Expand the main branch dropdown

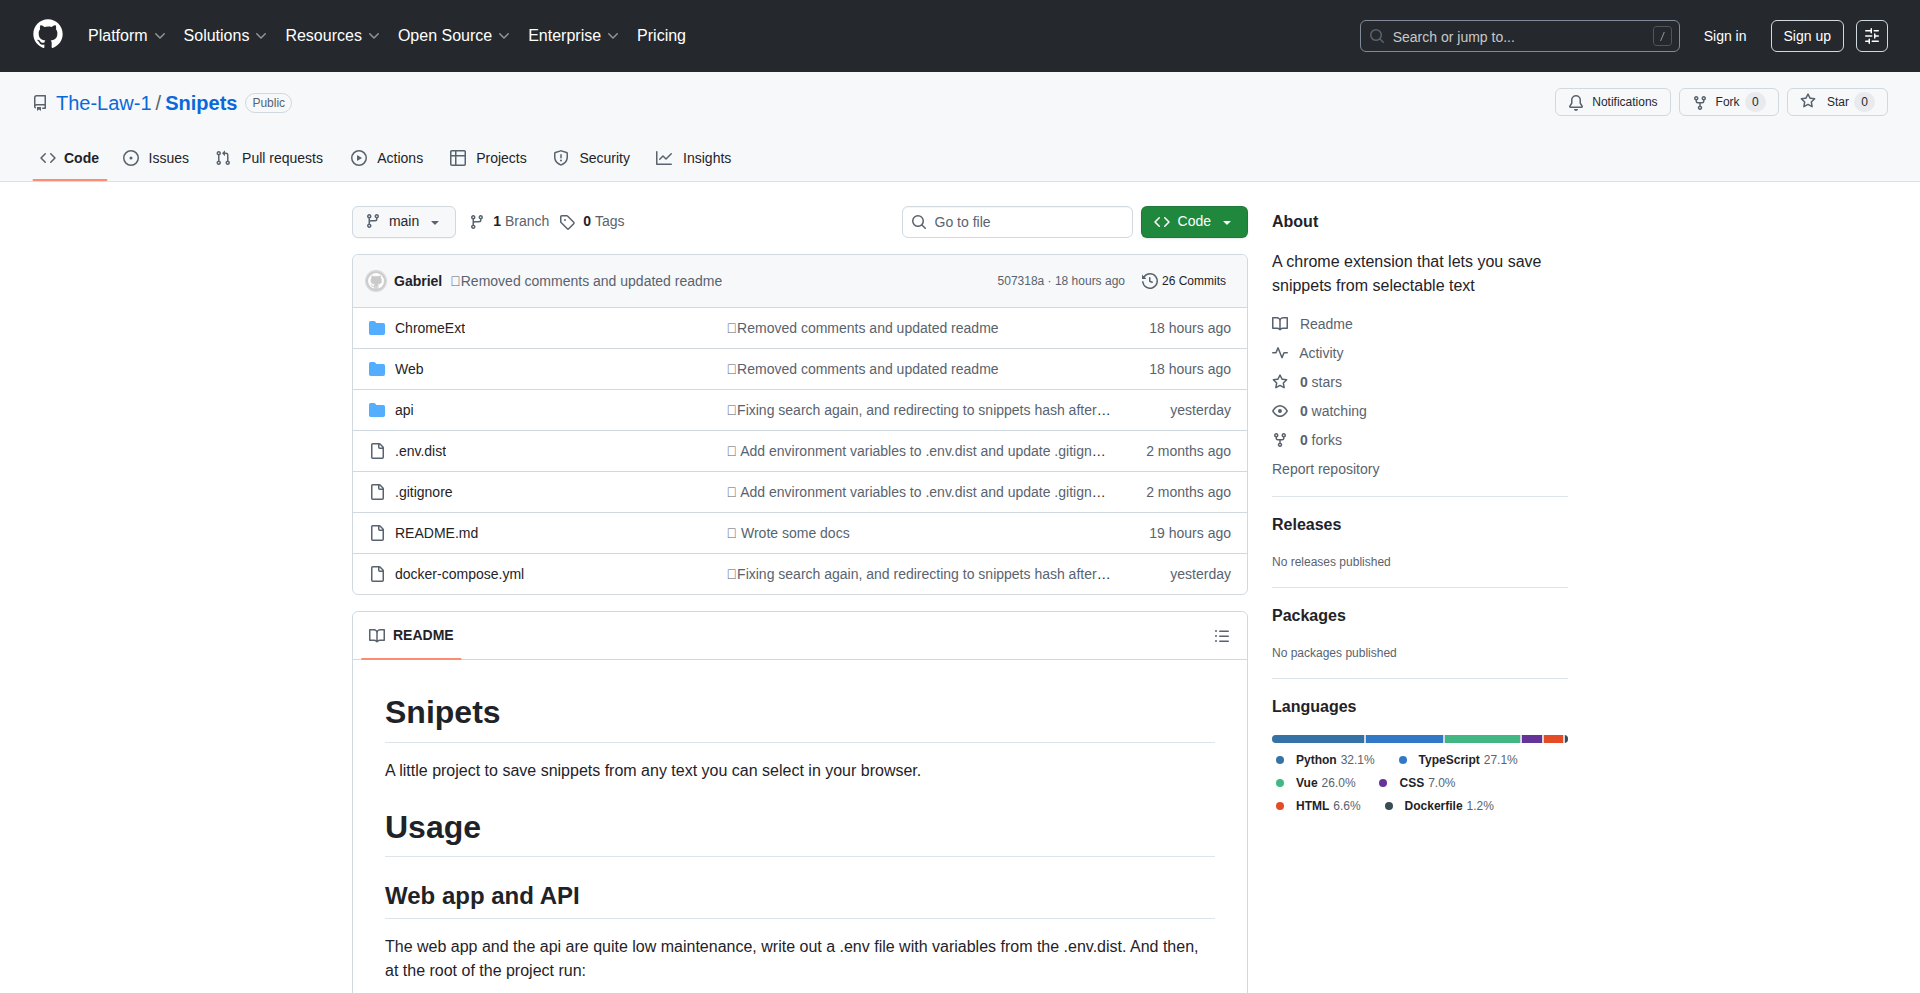pos(403,222)
